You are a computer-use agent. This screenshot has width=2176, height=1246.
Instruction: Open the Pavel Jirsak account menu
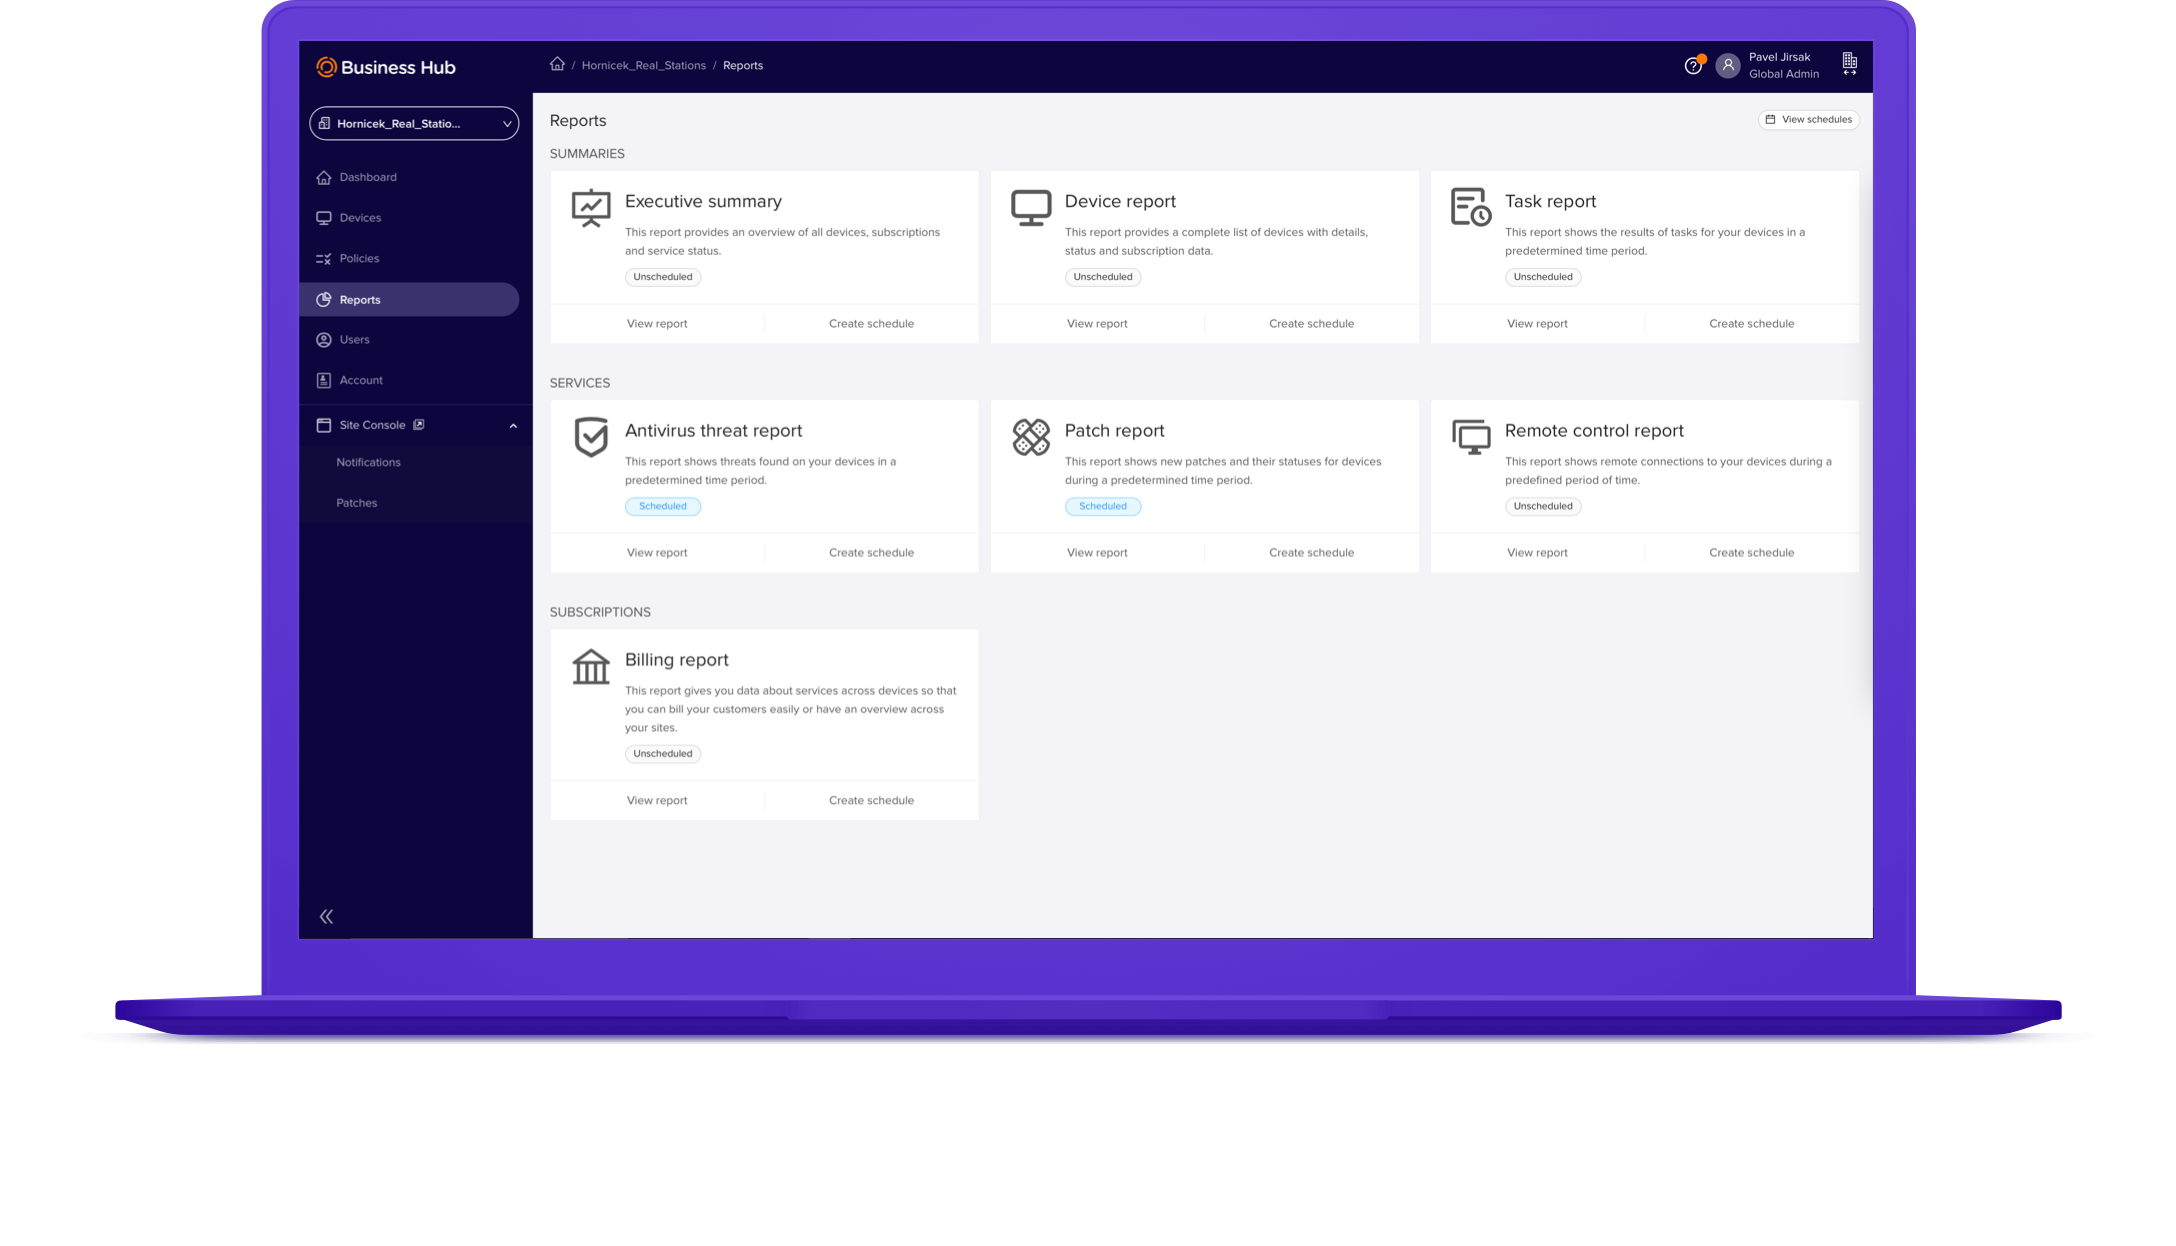point(1783,65)
